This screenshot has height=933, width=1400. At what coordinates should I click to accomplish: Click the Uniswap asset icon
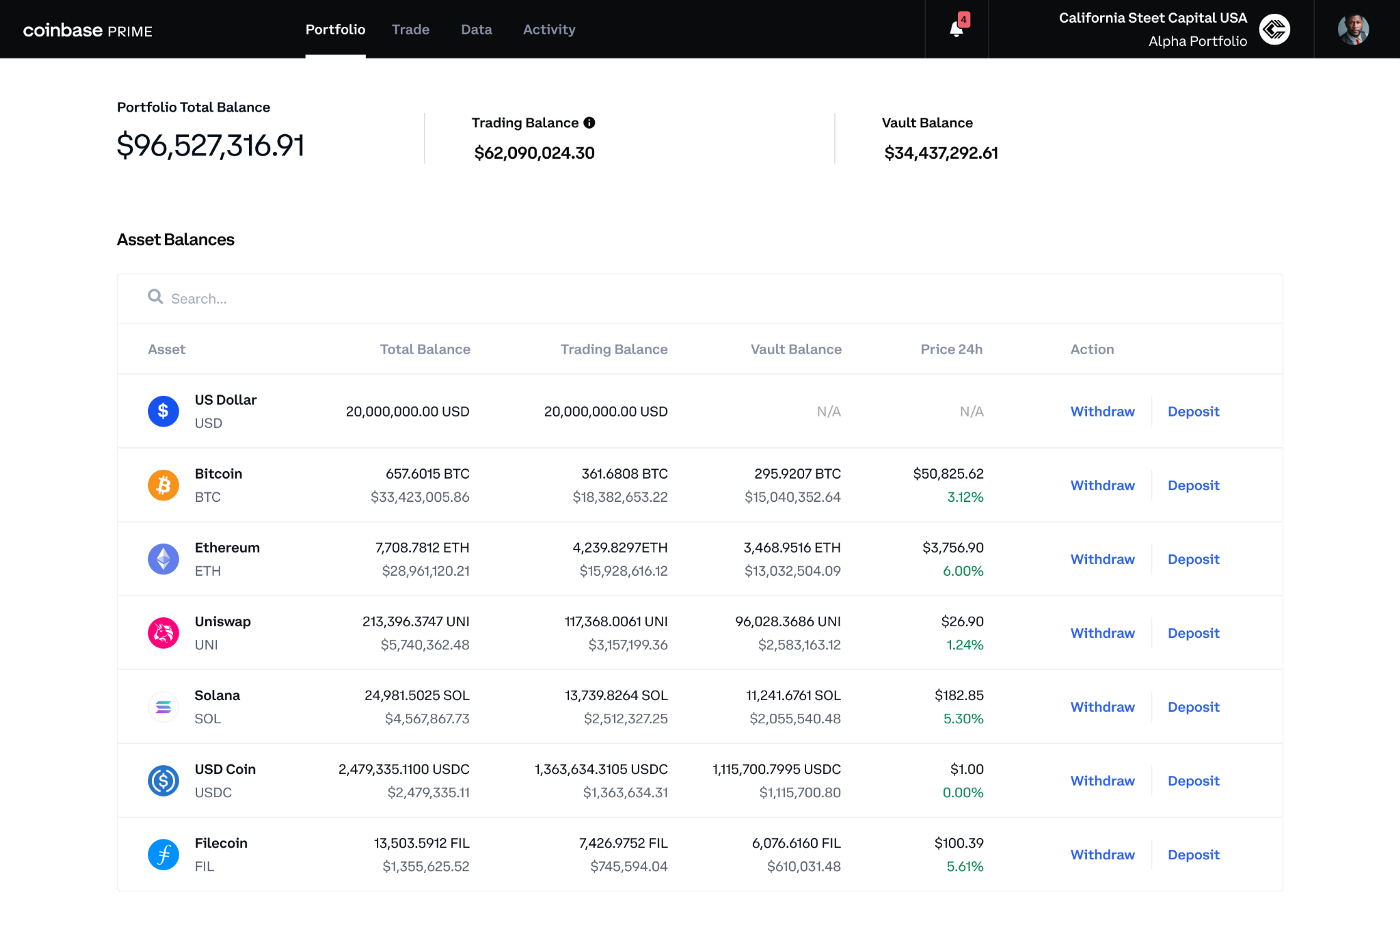163,632
